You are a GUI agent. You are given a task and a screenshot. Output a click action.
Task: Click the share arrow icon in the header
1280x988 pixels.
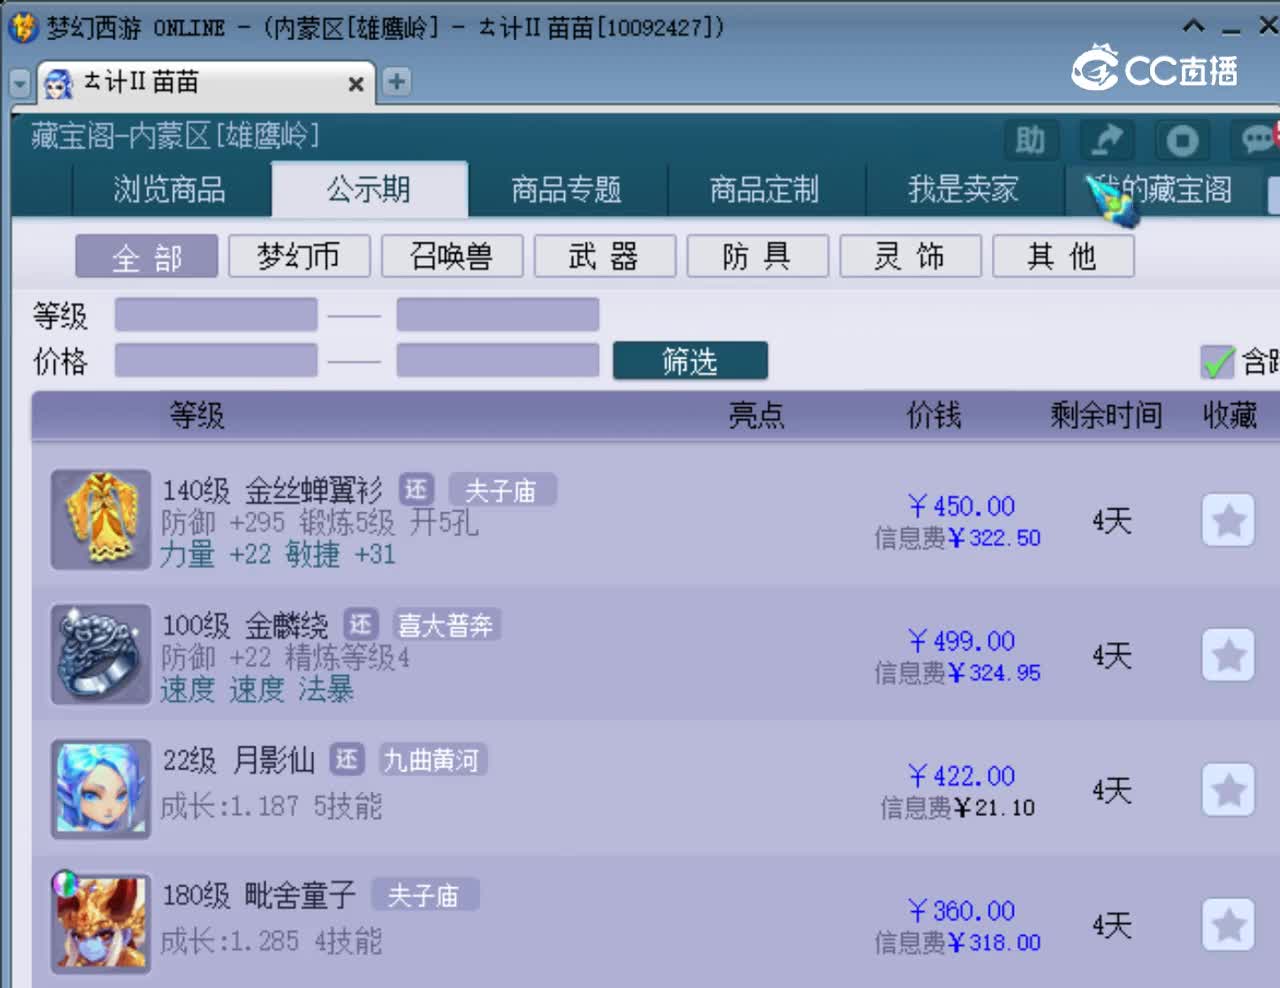click(1106, 140)
